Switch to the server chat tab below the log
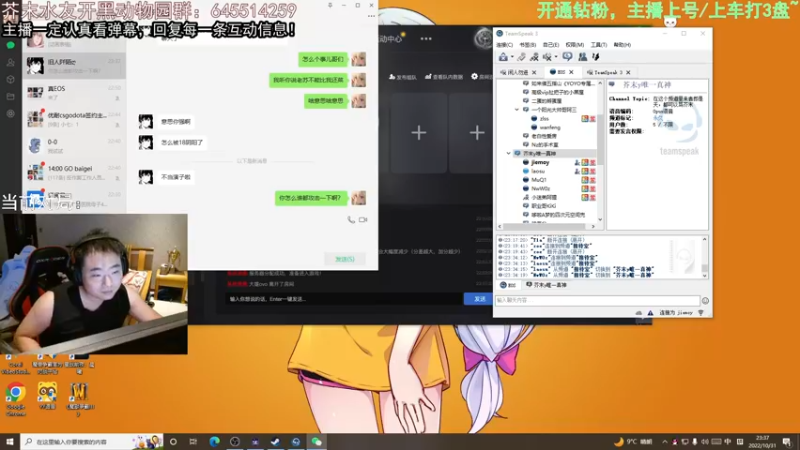 click(508, 285)
